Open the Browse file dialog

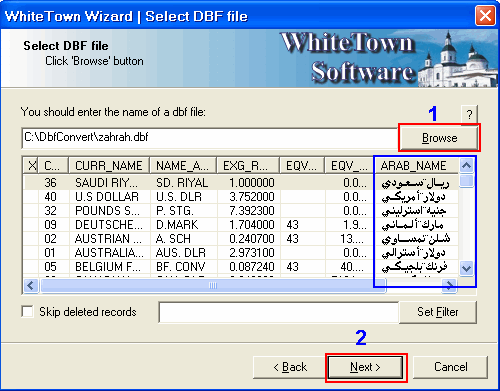tap(439, 138)
